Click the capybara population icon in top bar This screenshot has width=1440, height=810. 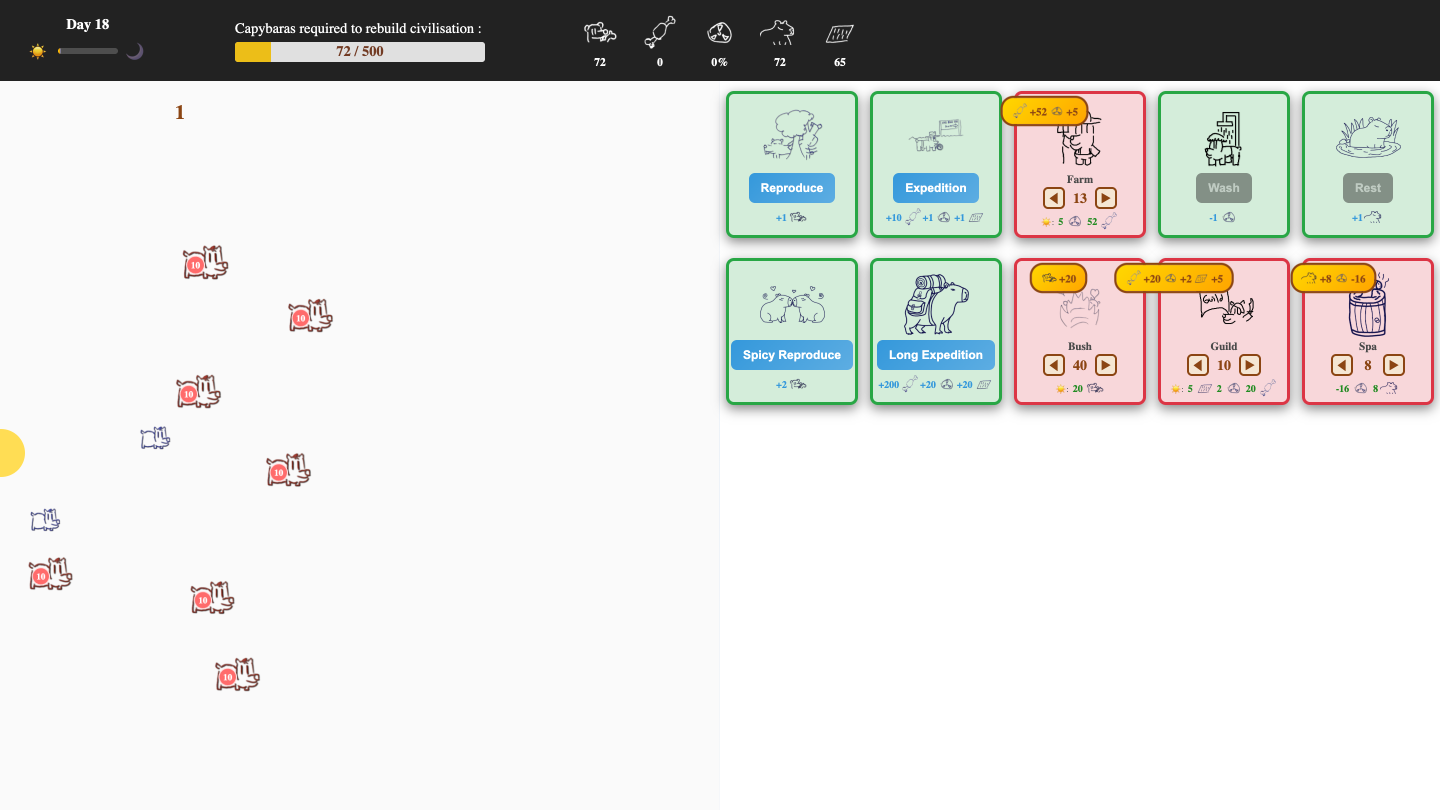(600, 33)
